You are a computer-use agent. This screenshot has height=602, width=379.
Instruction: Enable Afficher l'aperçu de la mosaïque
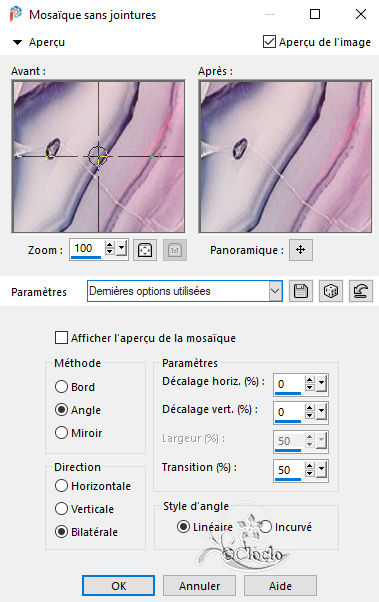coord(61,338)
